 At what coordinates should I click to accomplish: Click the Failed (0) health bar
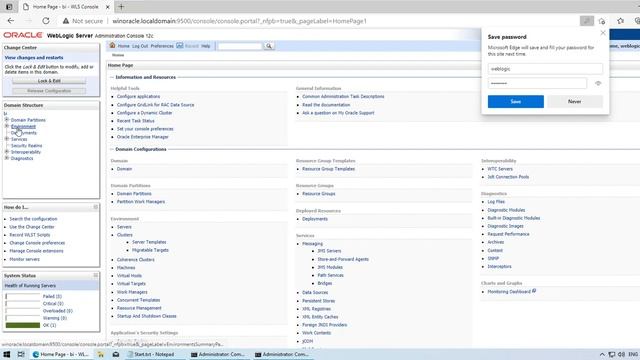pyautogui.click(x=23, y=296)
